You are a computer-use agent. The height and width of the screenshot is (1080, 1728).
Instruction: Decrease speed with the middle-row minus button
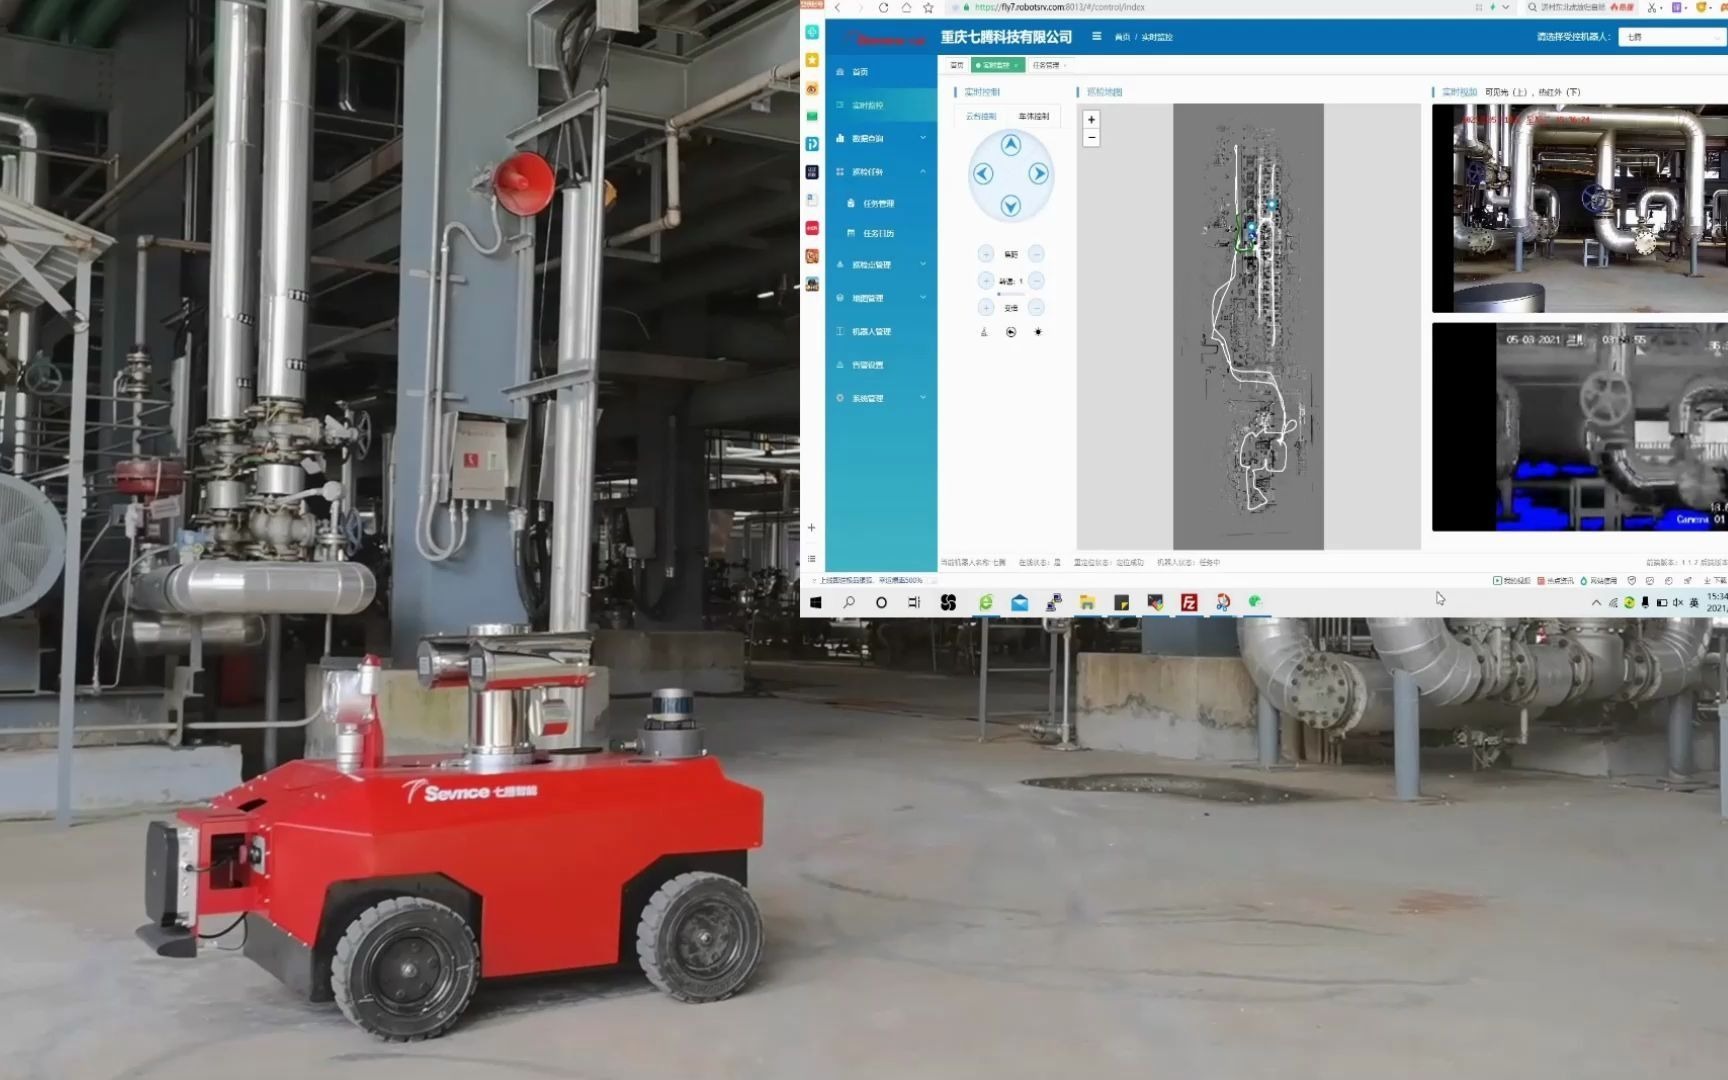click(1036, 281)
